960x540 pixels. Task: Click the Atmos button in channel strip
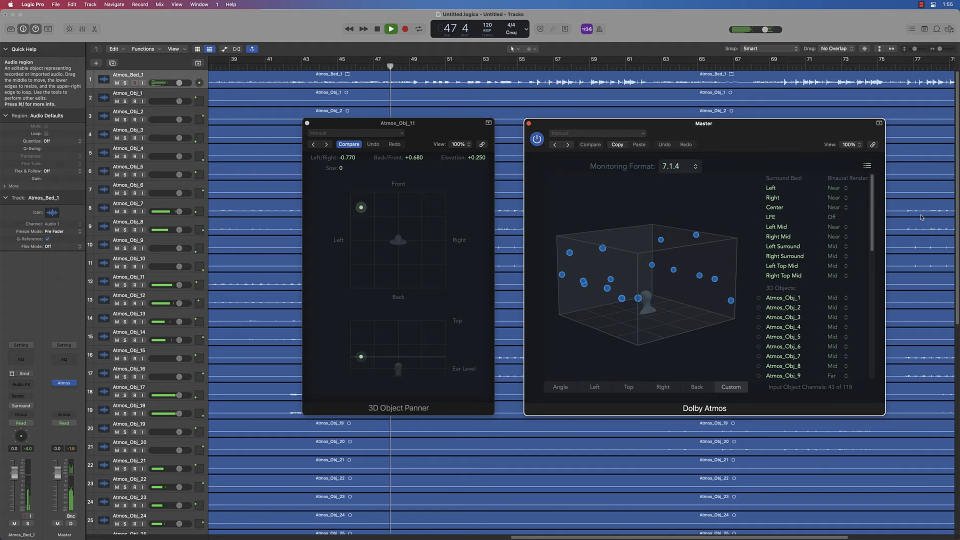(x=64, y=383)
